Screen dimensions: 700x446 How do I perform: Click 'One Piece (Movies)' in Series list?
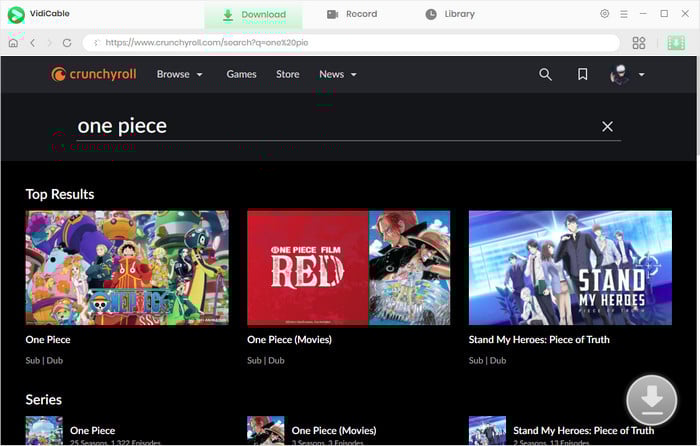tap(334, 431)
